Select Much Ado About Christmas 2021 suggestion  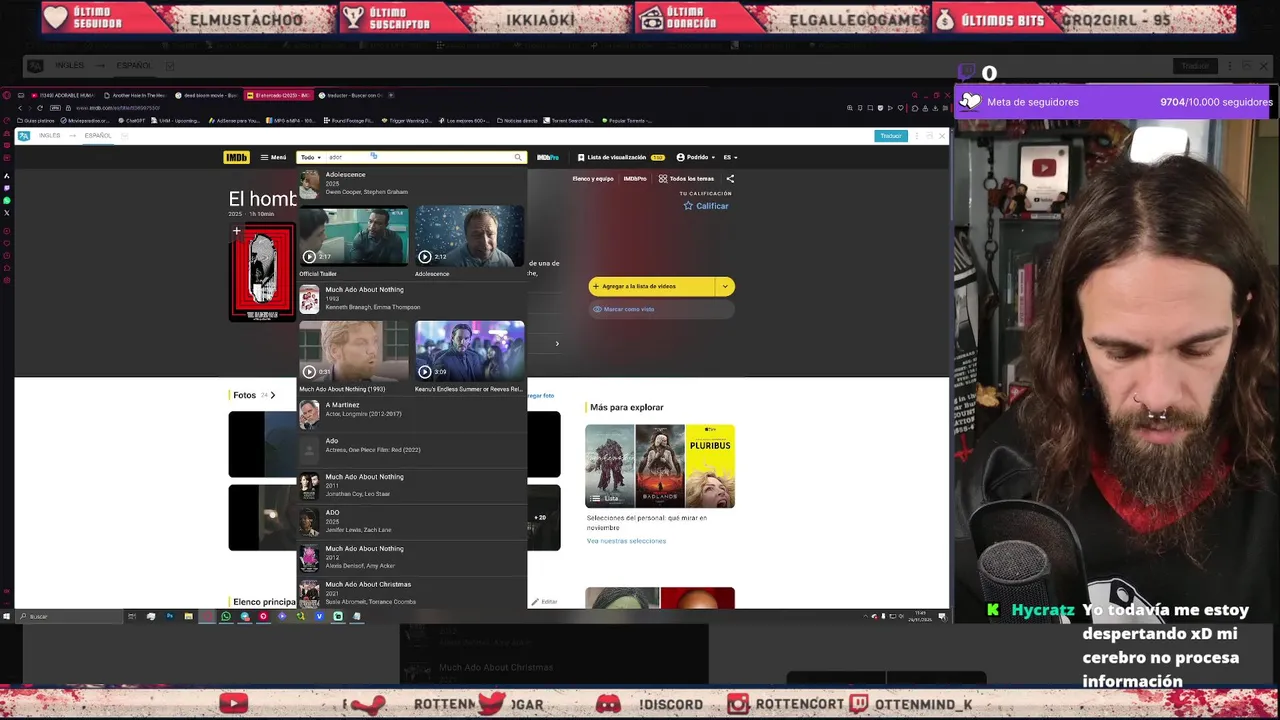click(x=412, y=592)
